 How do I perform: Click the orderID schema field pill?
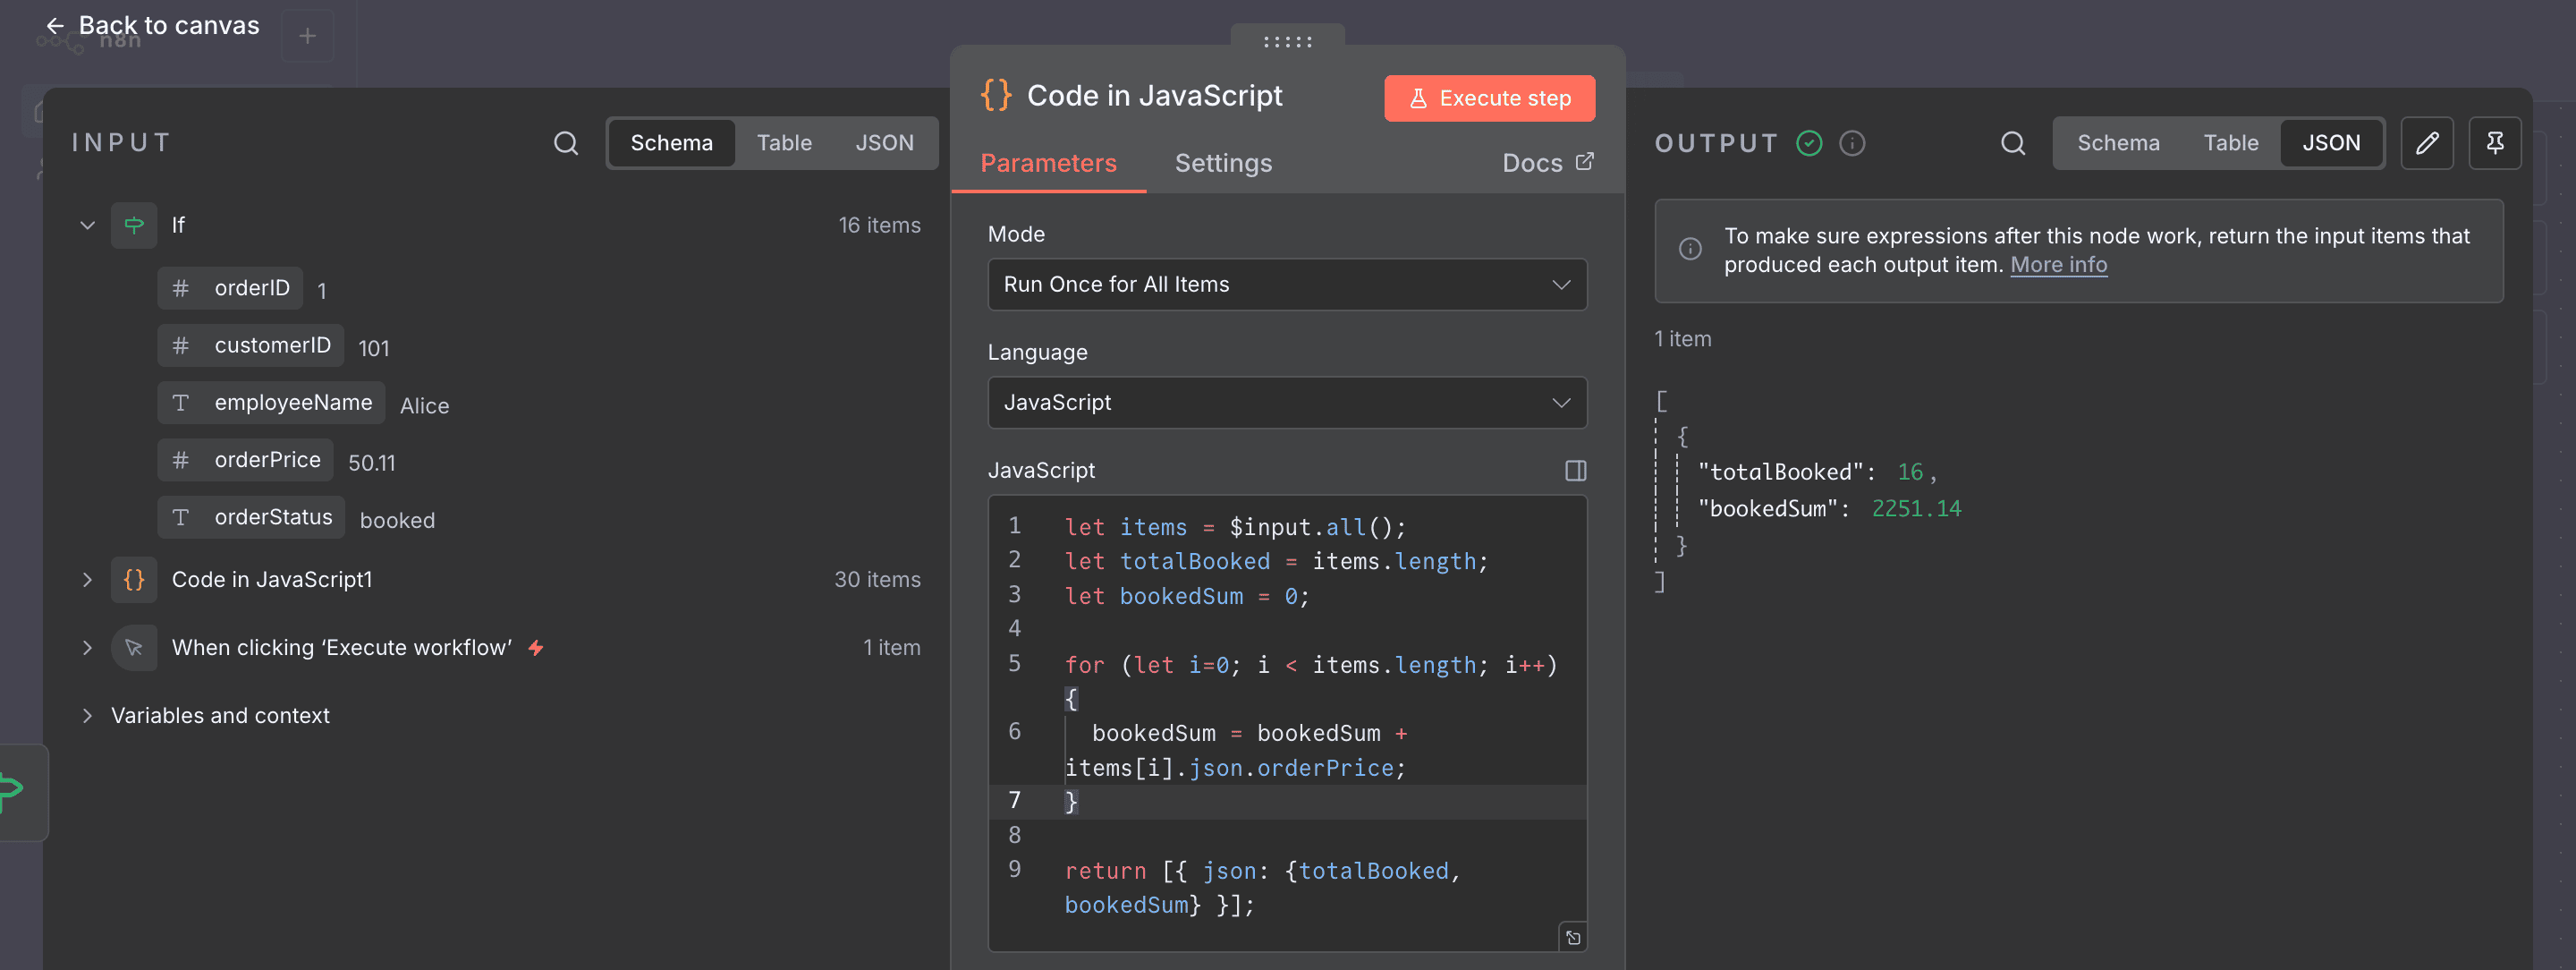[230, 288]
